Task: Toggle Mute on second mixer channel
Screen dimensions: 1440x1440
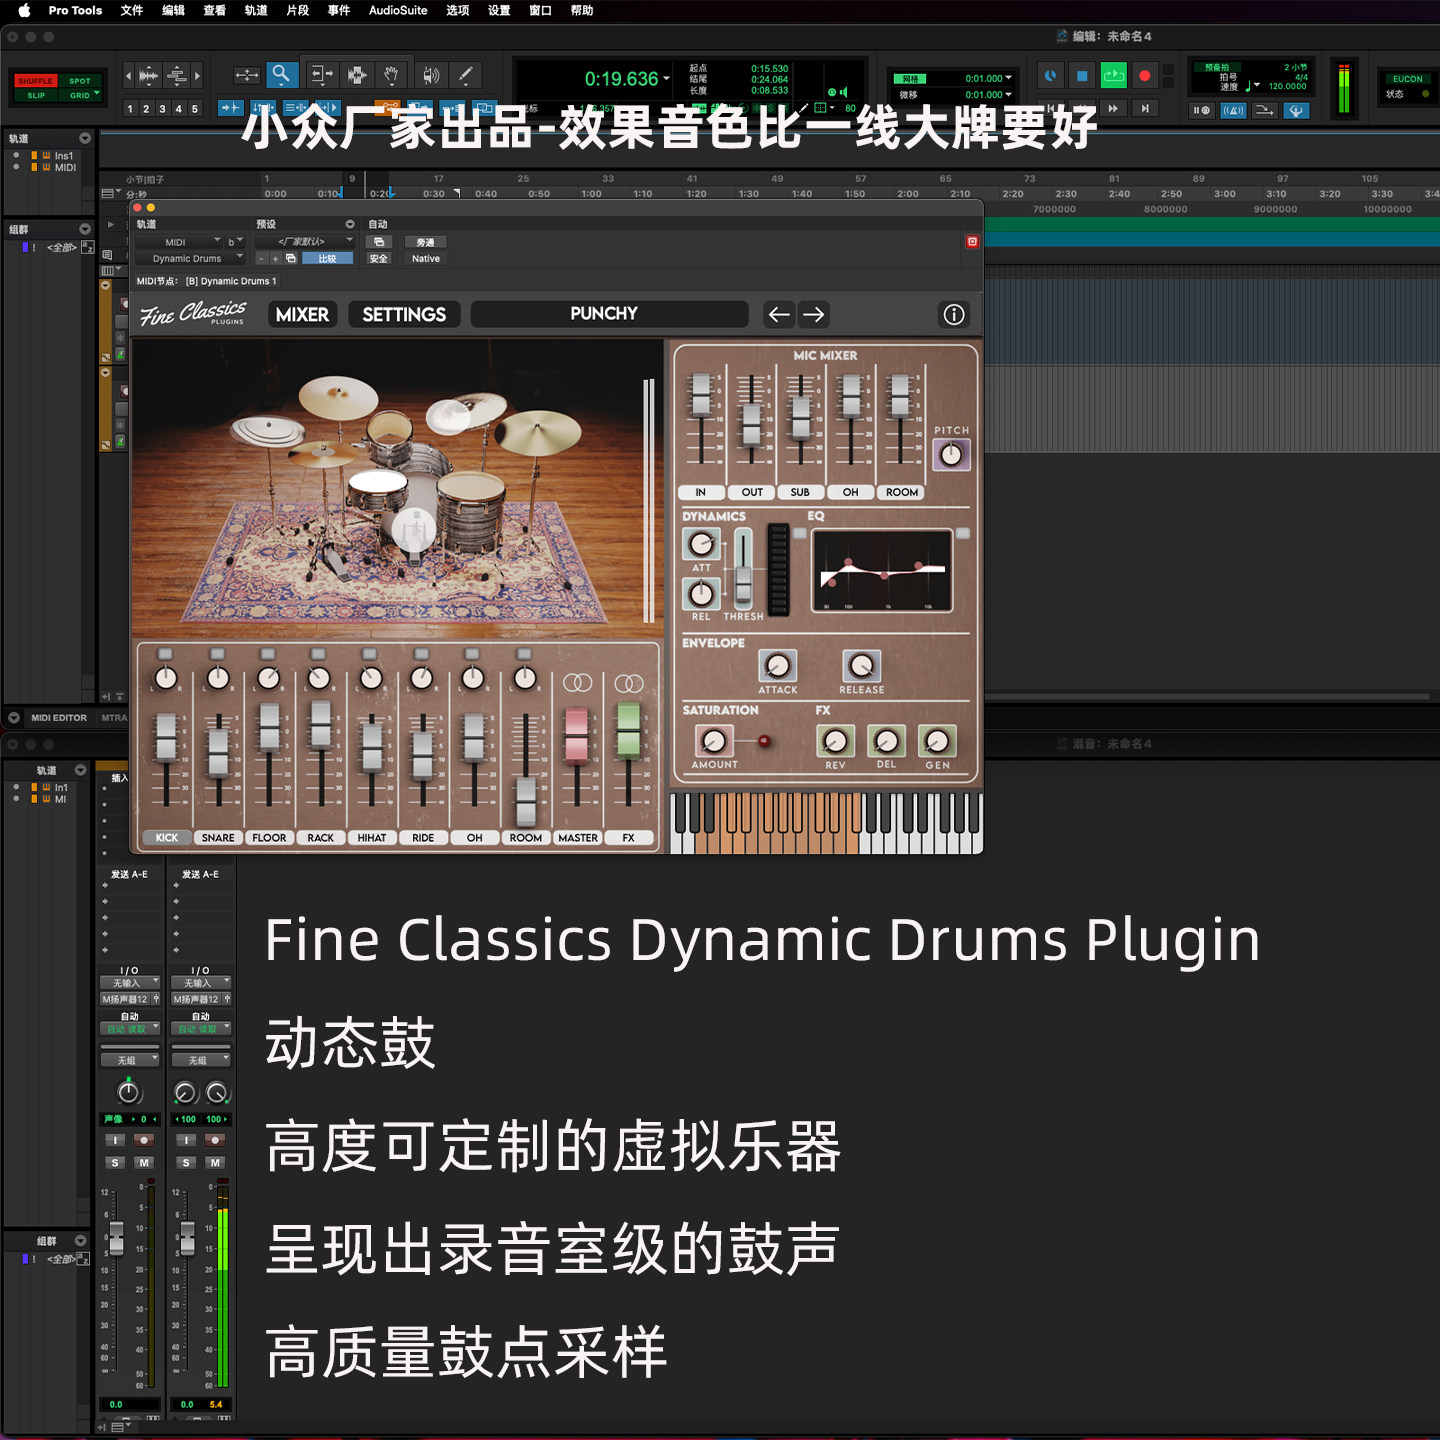Action: coord(215,1163)
